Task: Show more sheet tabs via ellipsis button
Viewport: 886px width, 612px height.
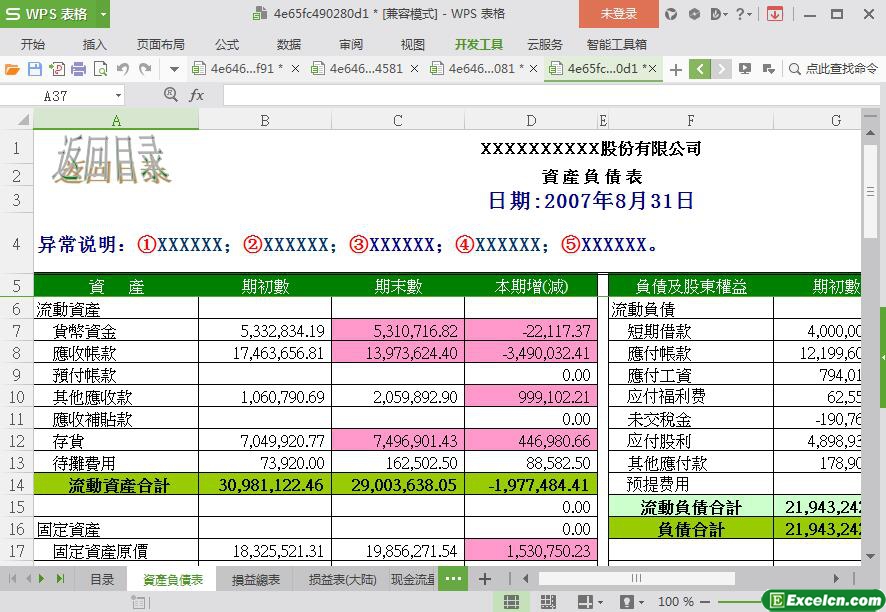Action: (x=452, y=579)
